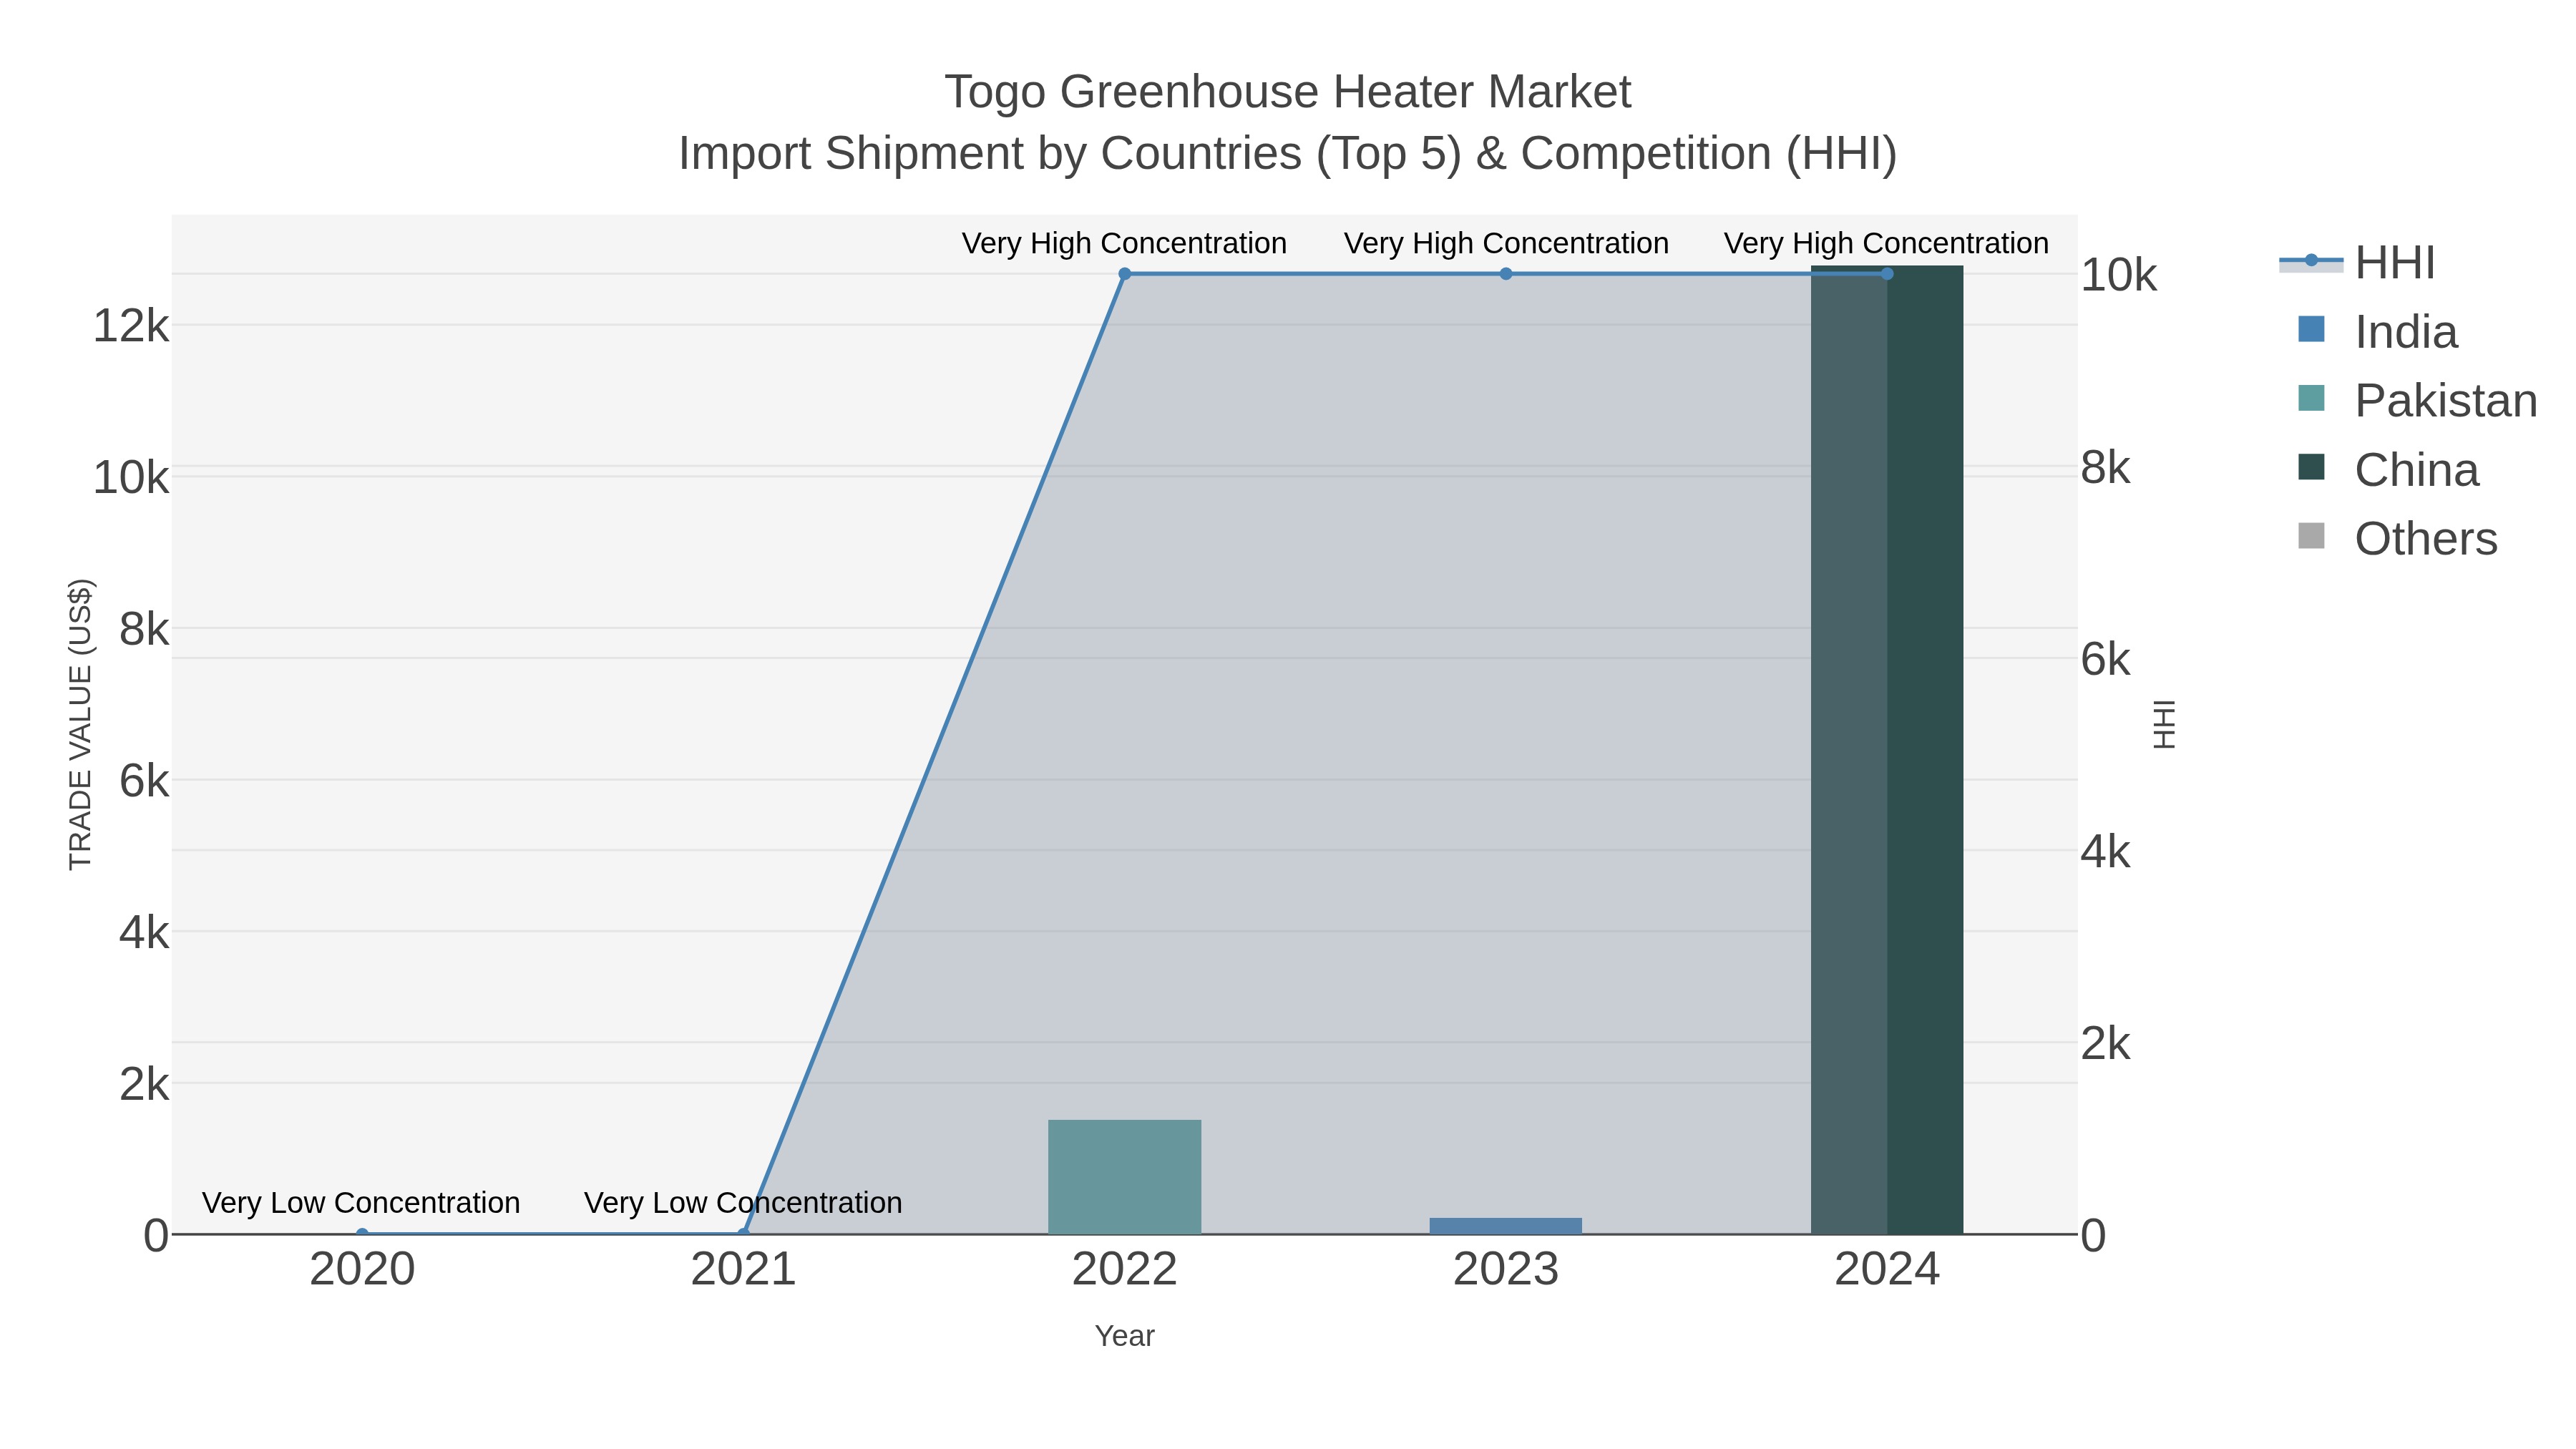2576x1449 pixels.
Task: Click the 2022 x-axis label
Action: pos(1124,1270)
